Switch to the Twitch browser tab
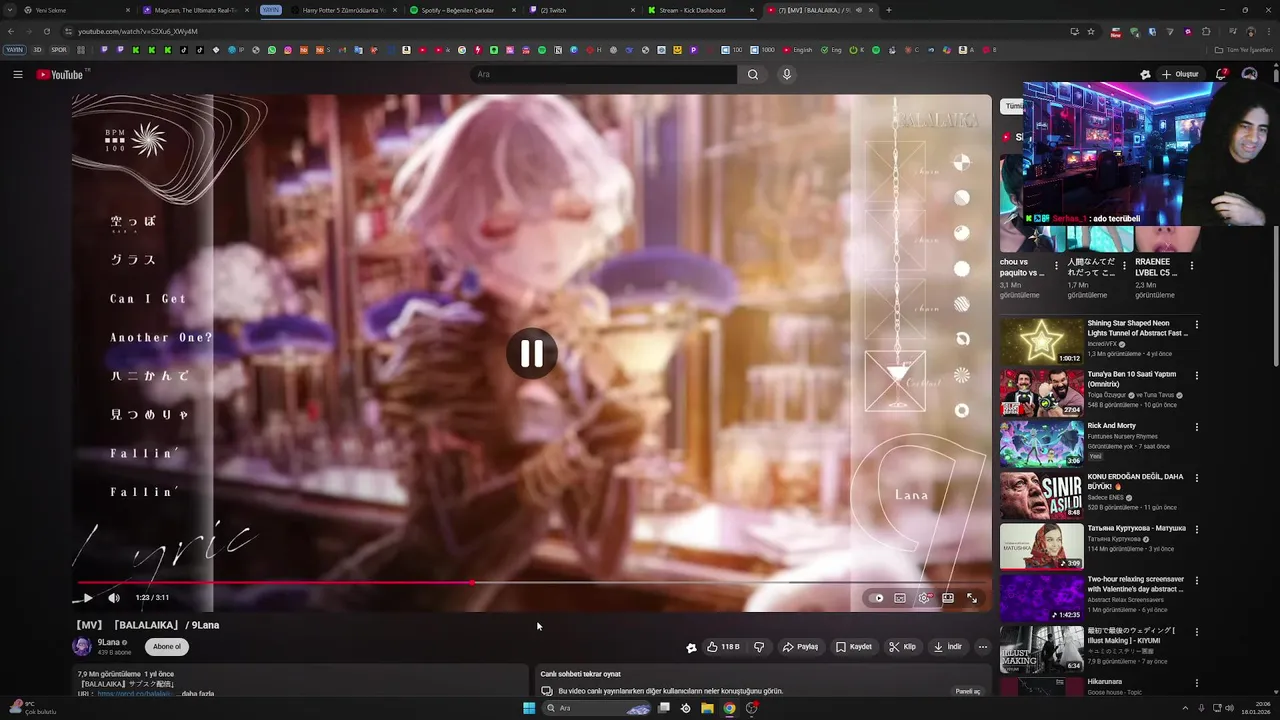 click(x=583, y=10)
